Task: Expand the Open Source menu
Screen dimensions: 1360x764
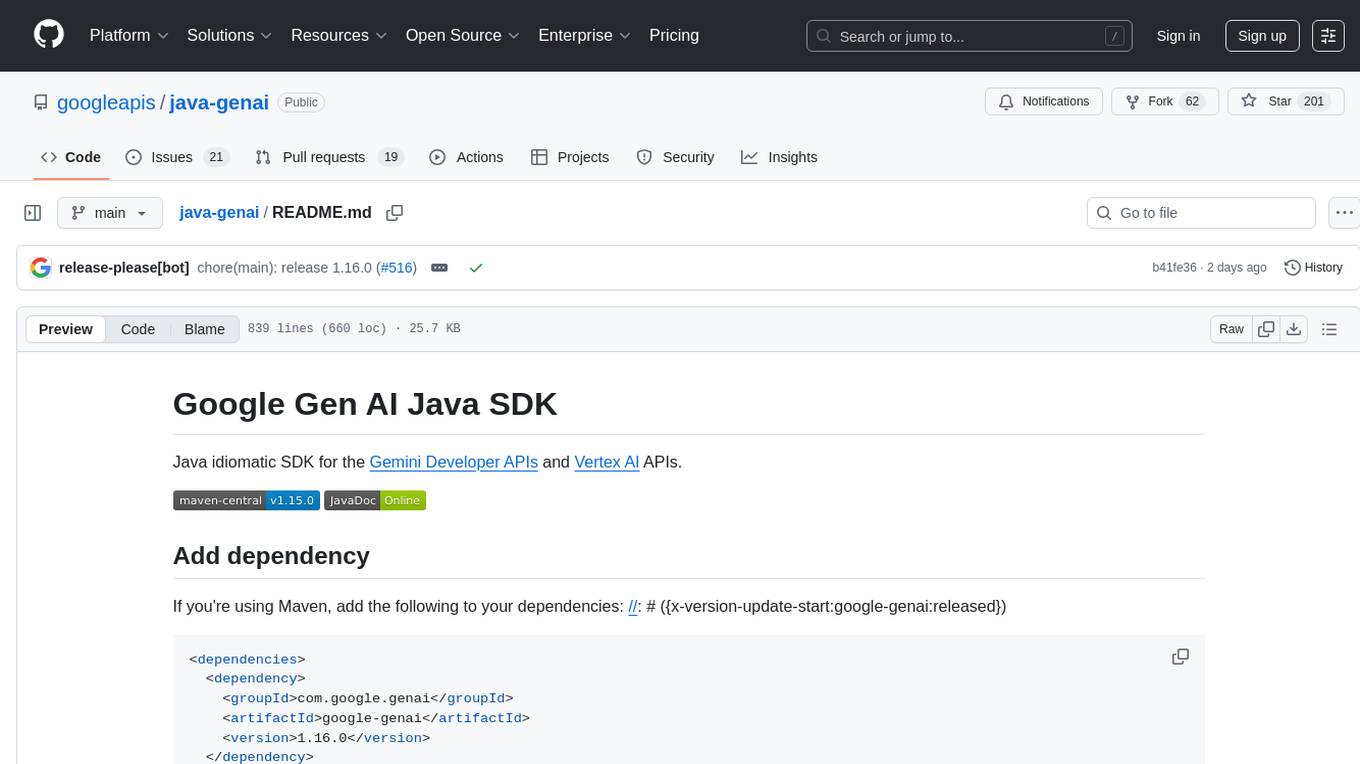Action: pyautogui.click(x=463, y=35)
